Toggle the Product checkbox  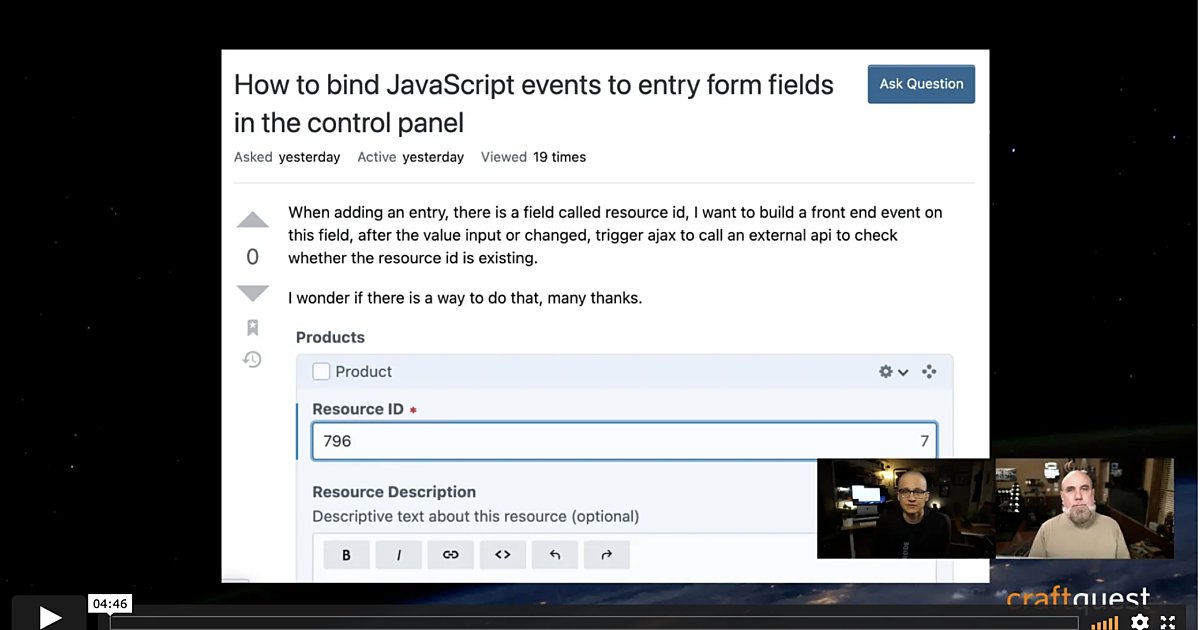pos(321,371)
